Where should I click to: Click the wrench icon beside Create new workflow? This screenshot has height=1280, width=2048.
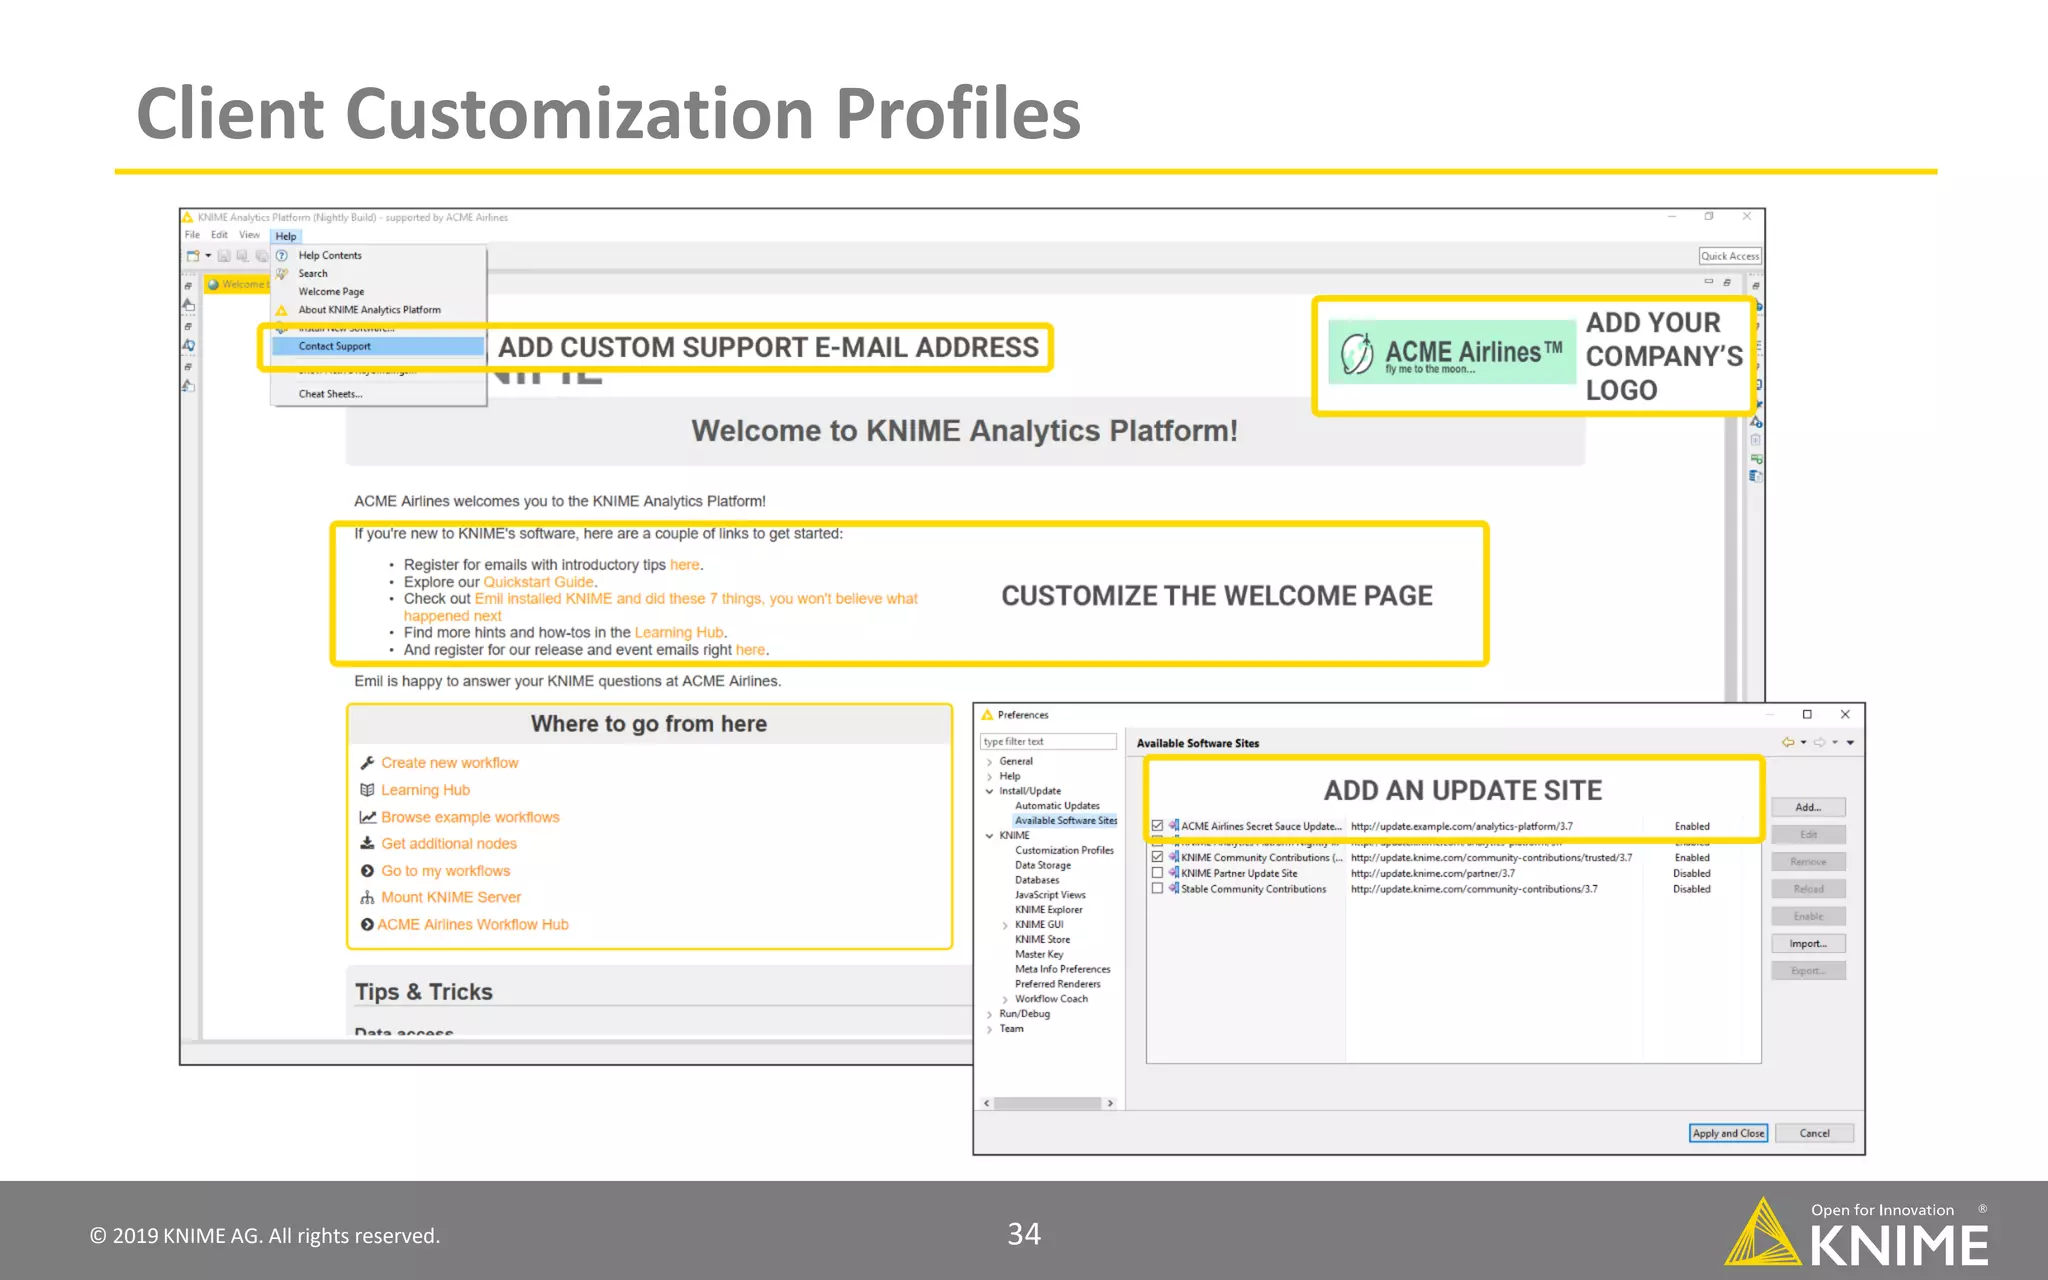click(367, 763)
